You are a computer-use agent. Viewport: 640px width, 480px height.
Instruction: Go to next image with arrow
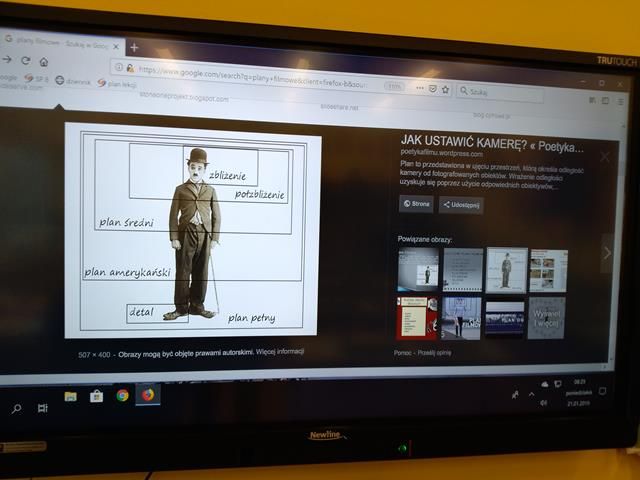point(607,253)
